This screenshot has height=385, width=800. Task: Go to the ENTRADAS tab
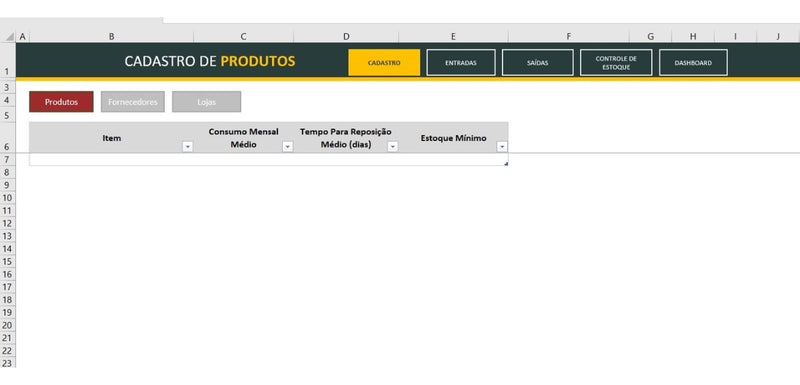point(461,63)
